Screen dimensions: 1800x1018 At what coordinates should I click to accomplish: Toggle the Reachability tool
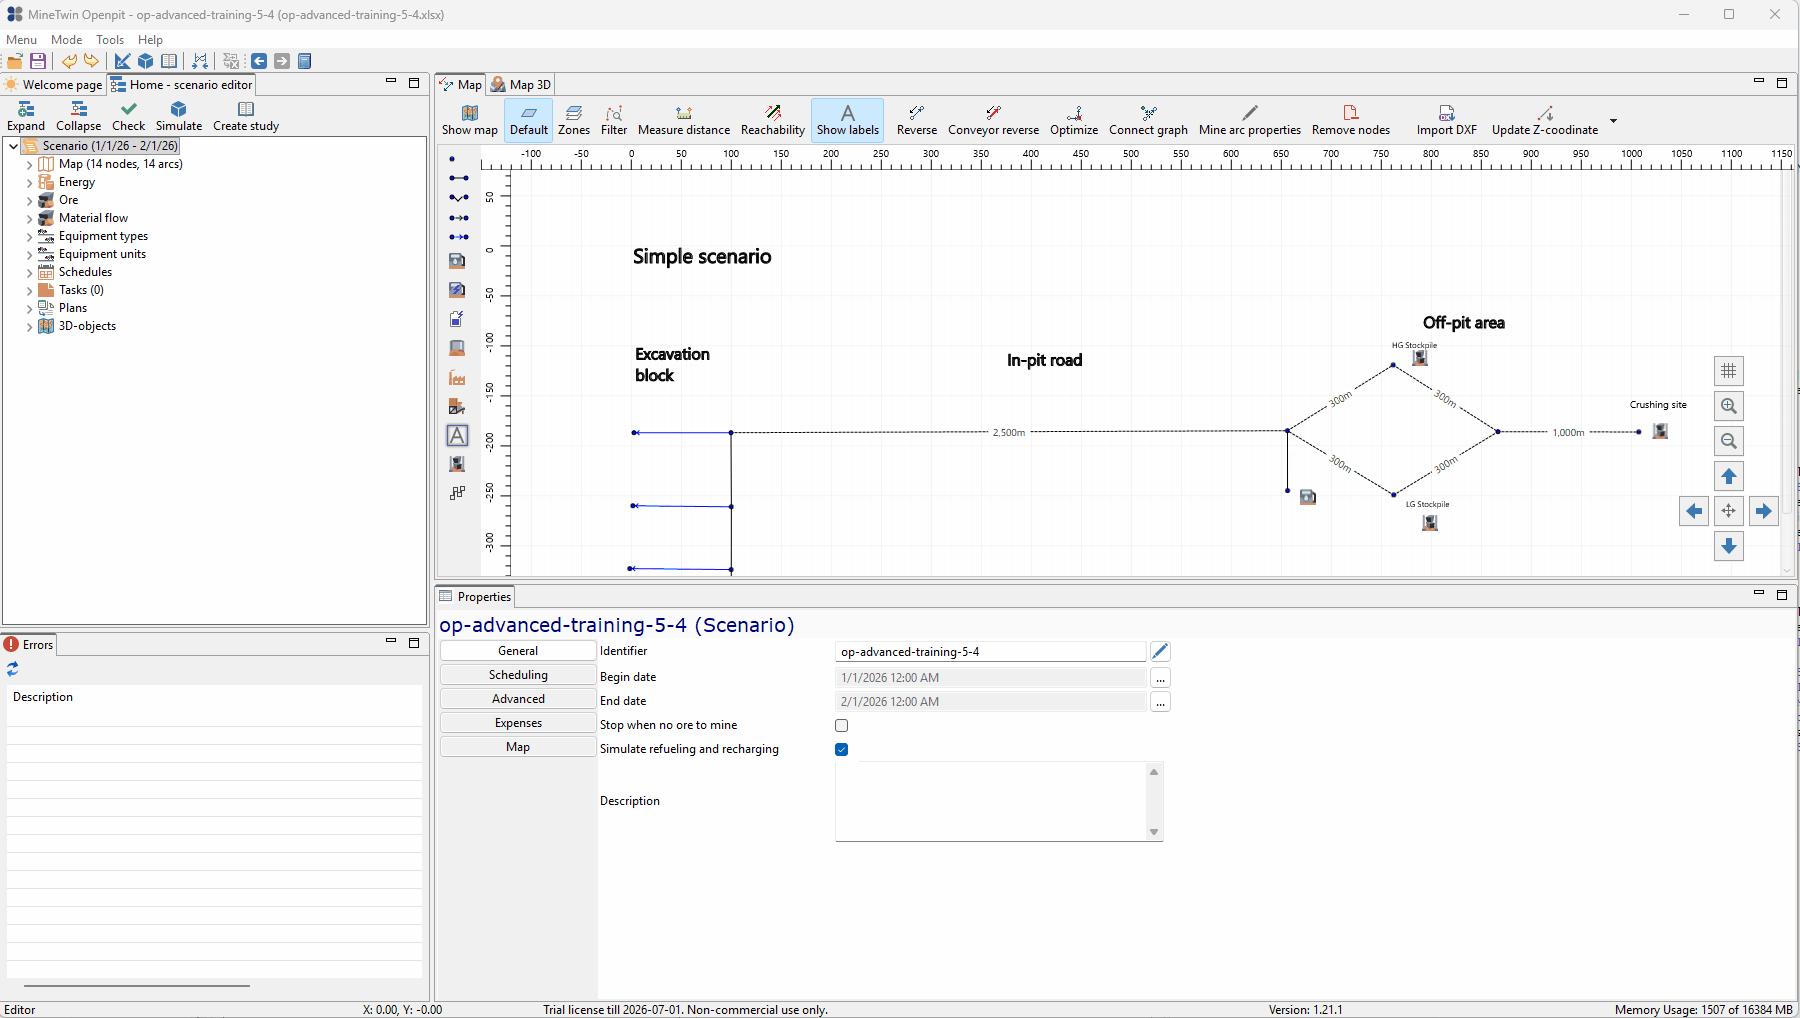(x=773, y=120)
